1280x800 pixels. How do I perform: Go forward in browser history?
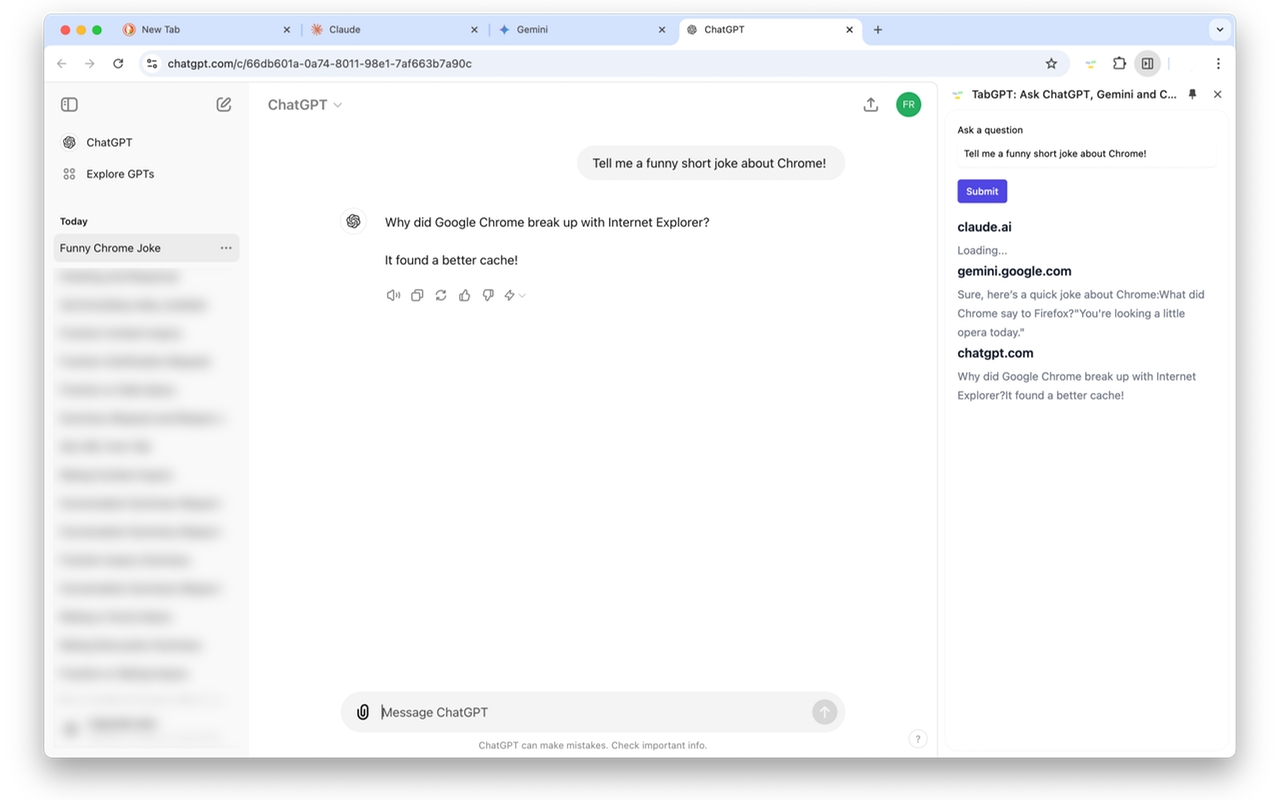90,63
